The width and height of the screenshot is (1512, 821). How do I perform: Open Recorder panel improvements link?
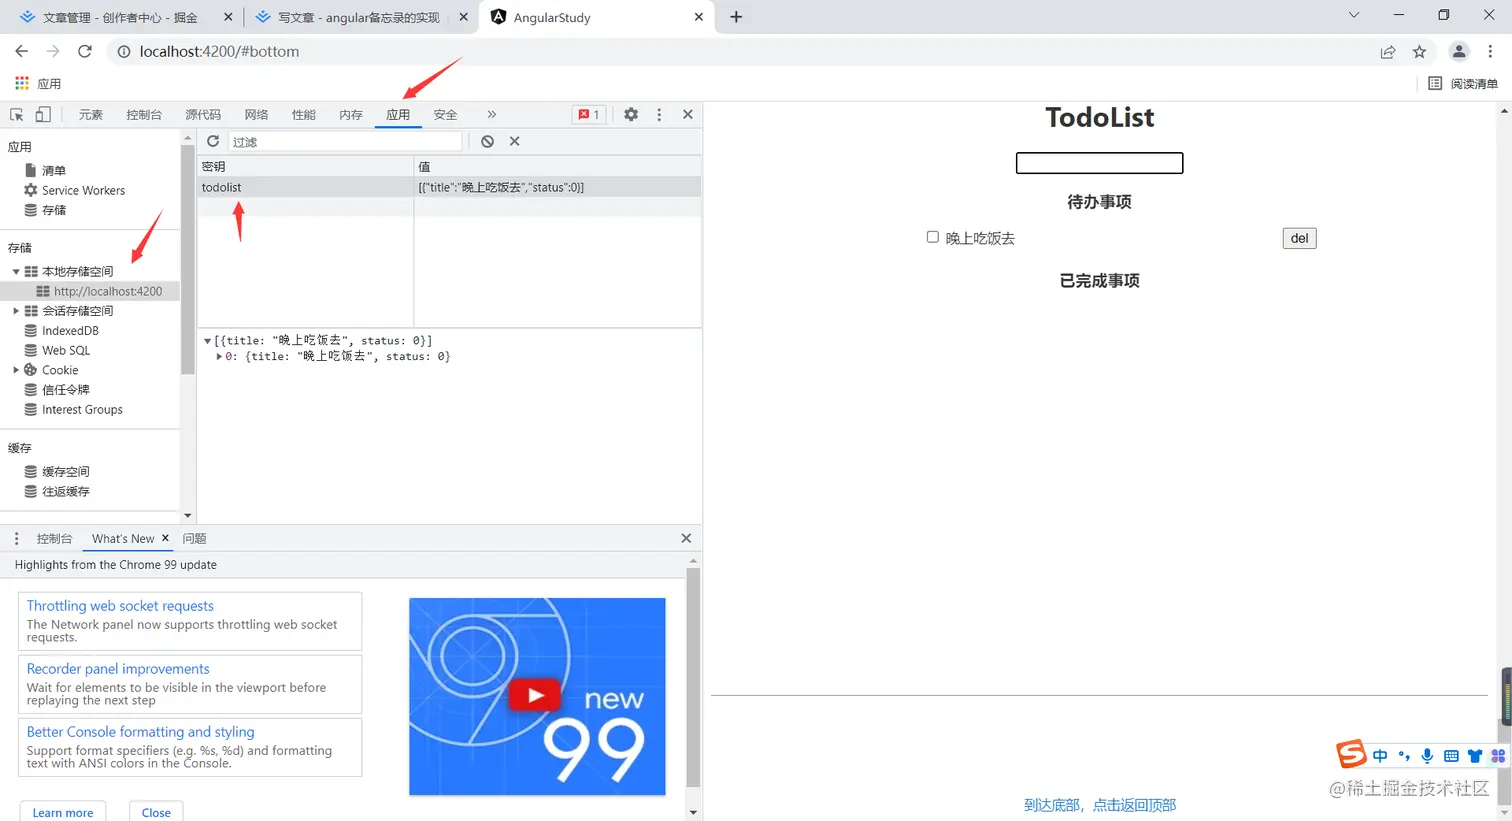pos(118,669)
